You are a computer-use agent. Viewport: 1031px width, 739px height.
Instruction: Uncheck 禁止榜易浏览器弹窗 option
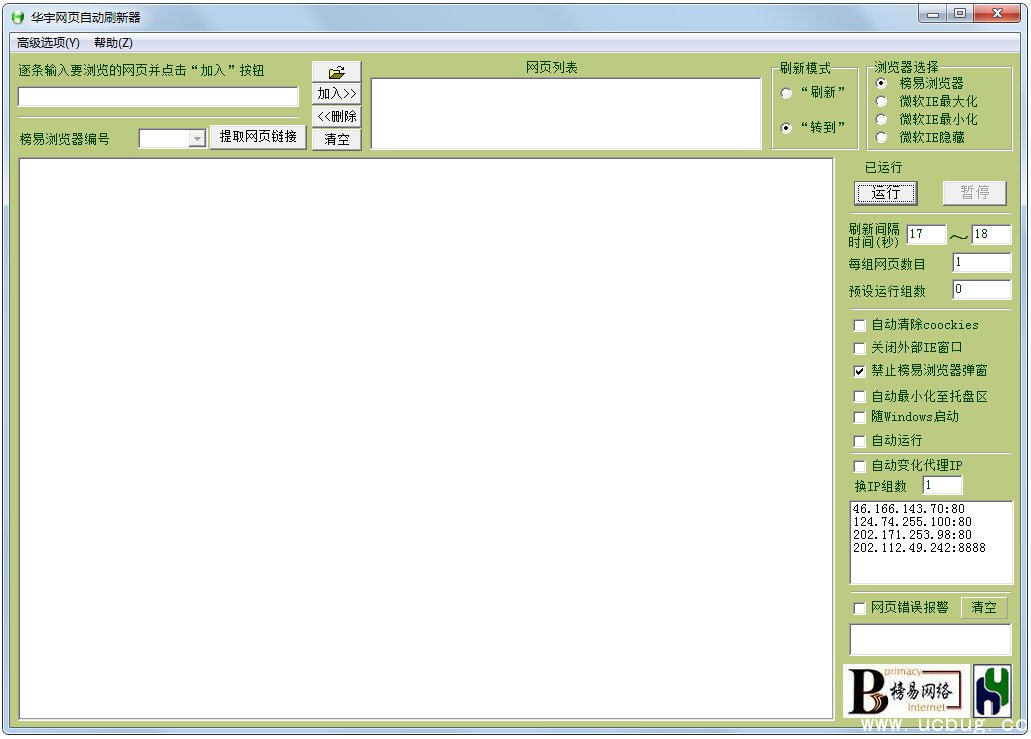(859, 371)
